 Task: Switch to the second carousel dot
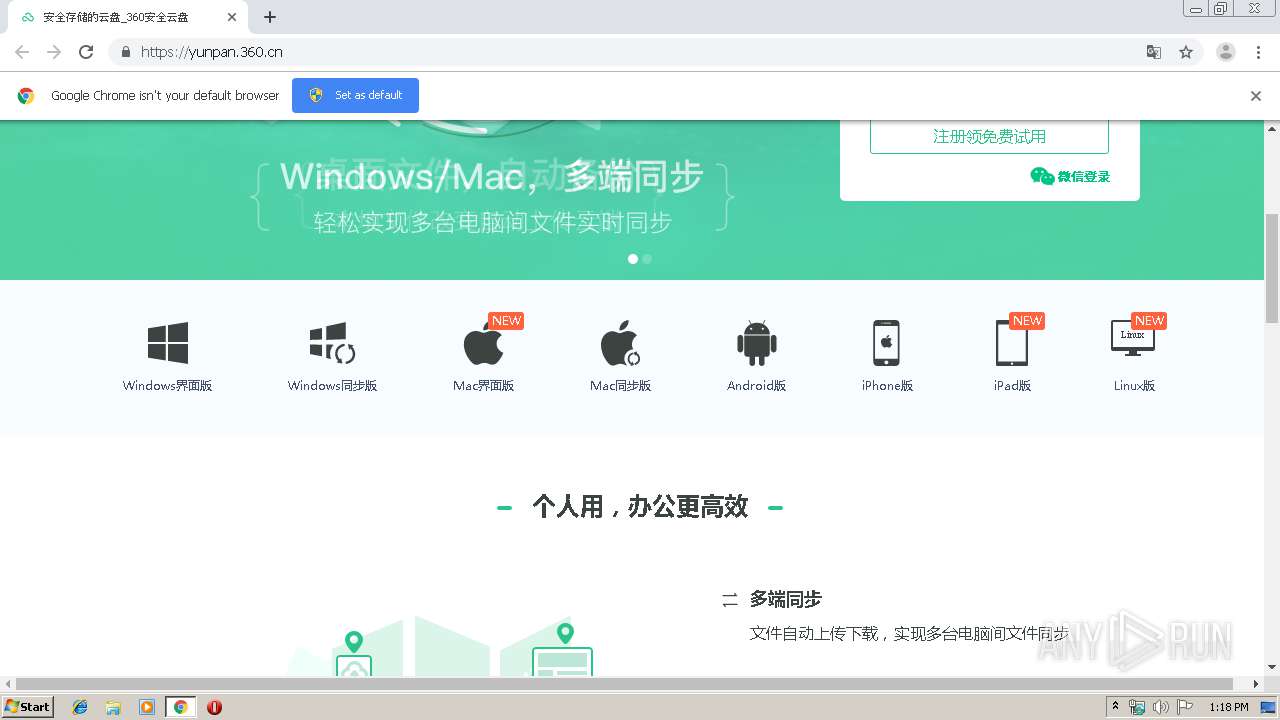pyautogui.click(x=647, y=259)
